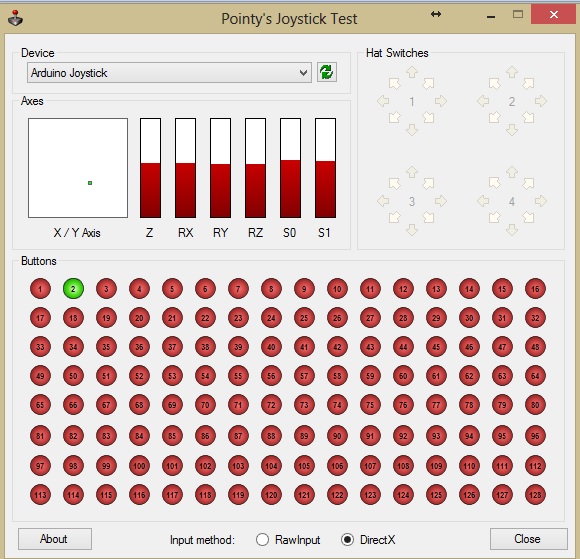Click button indicator 77
Screen dimensions: 580x559
pos(436,405)
